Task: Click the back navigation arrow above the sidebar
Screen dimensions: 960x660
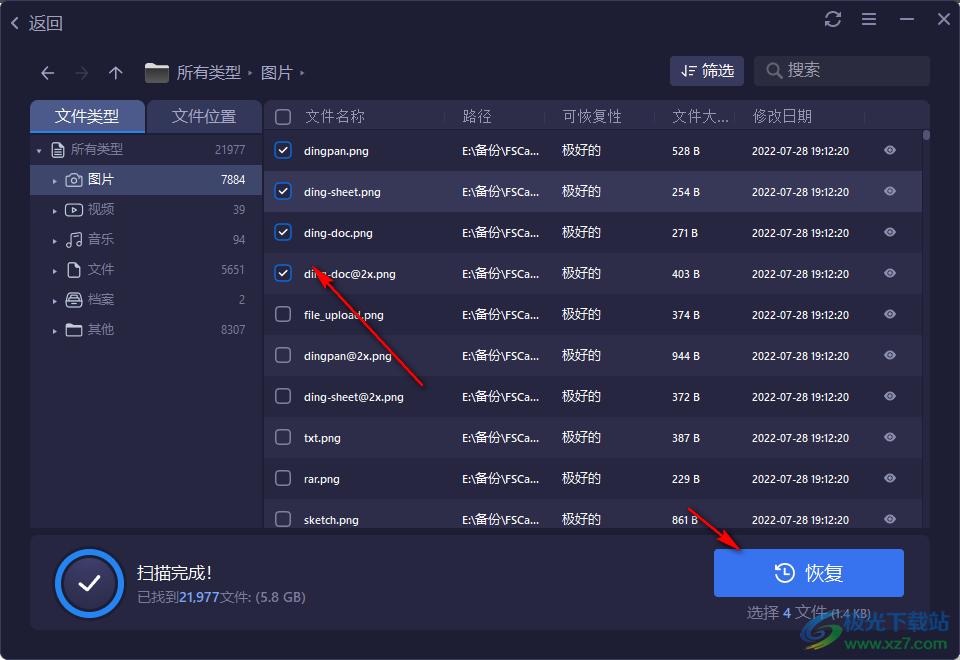Action: click(x=47, y=72)
